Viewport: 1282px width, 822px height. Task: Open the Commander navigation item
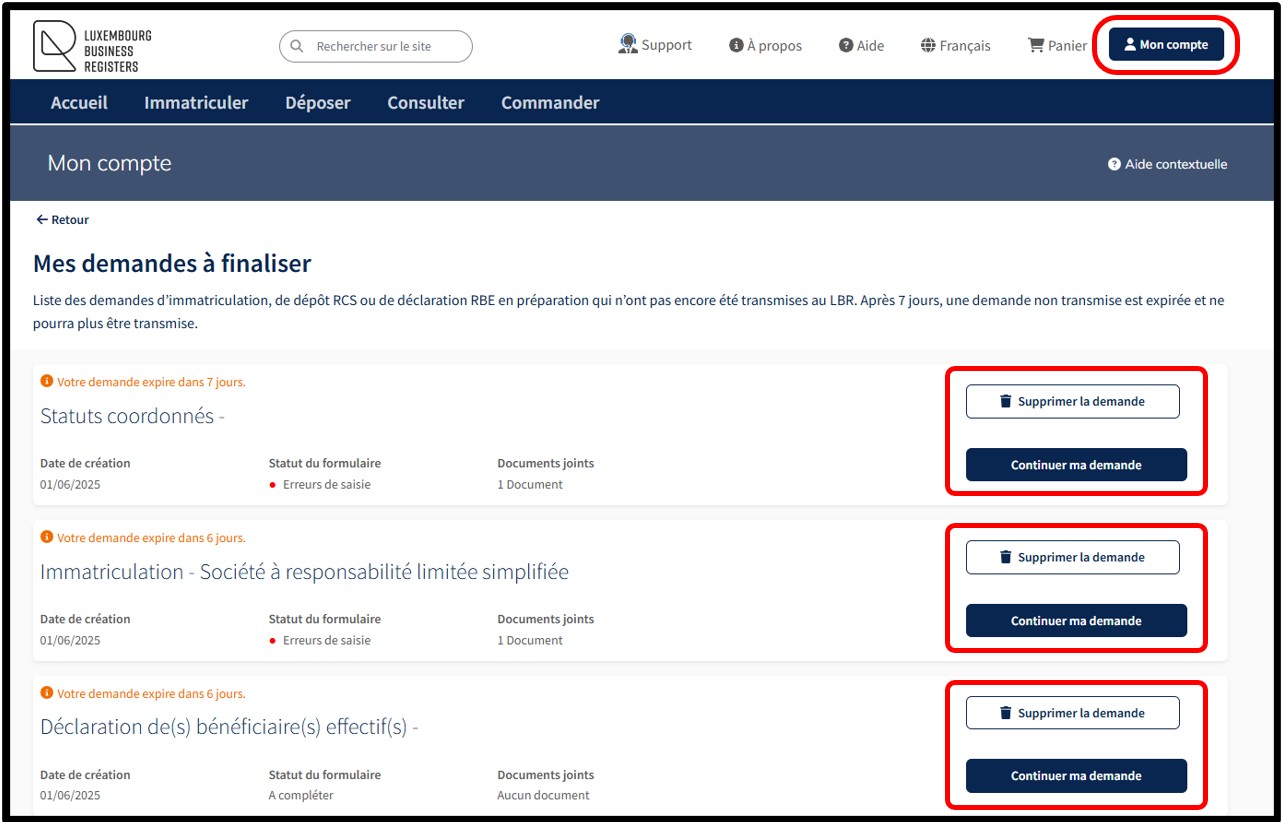click(550, 103)
